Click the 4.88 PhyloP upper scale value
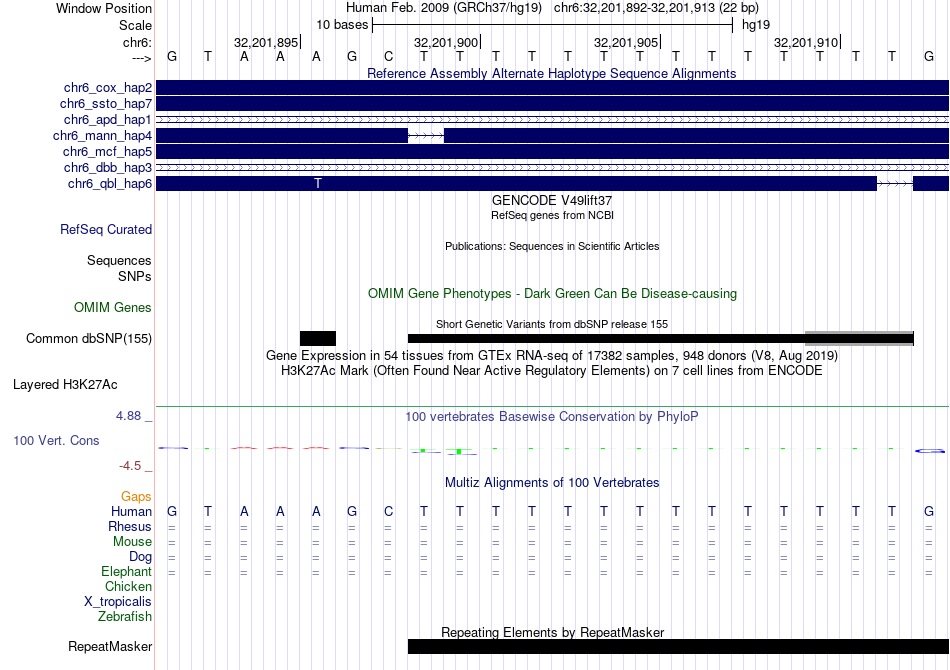This screenshot has height=670, width=950. tap(128, 416)
